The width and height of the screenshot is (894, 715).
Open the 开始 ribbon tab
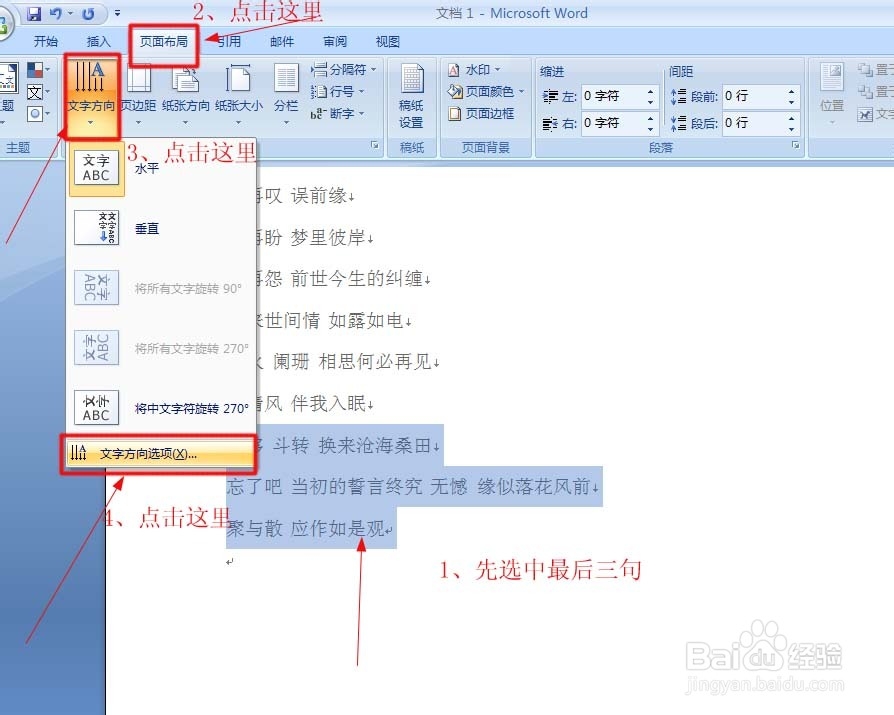coord(46,41)
